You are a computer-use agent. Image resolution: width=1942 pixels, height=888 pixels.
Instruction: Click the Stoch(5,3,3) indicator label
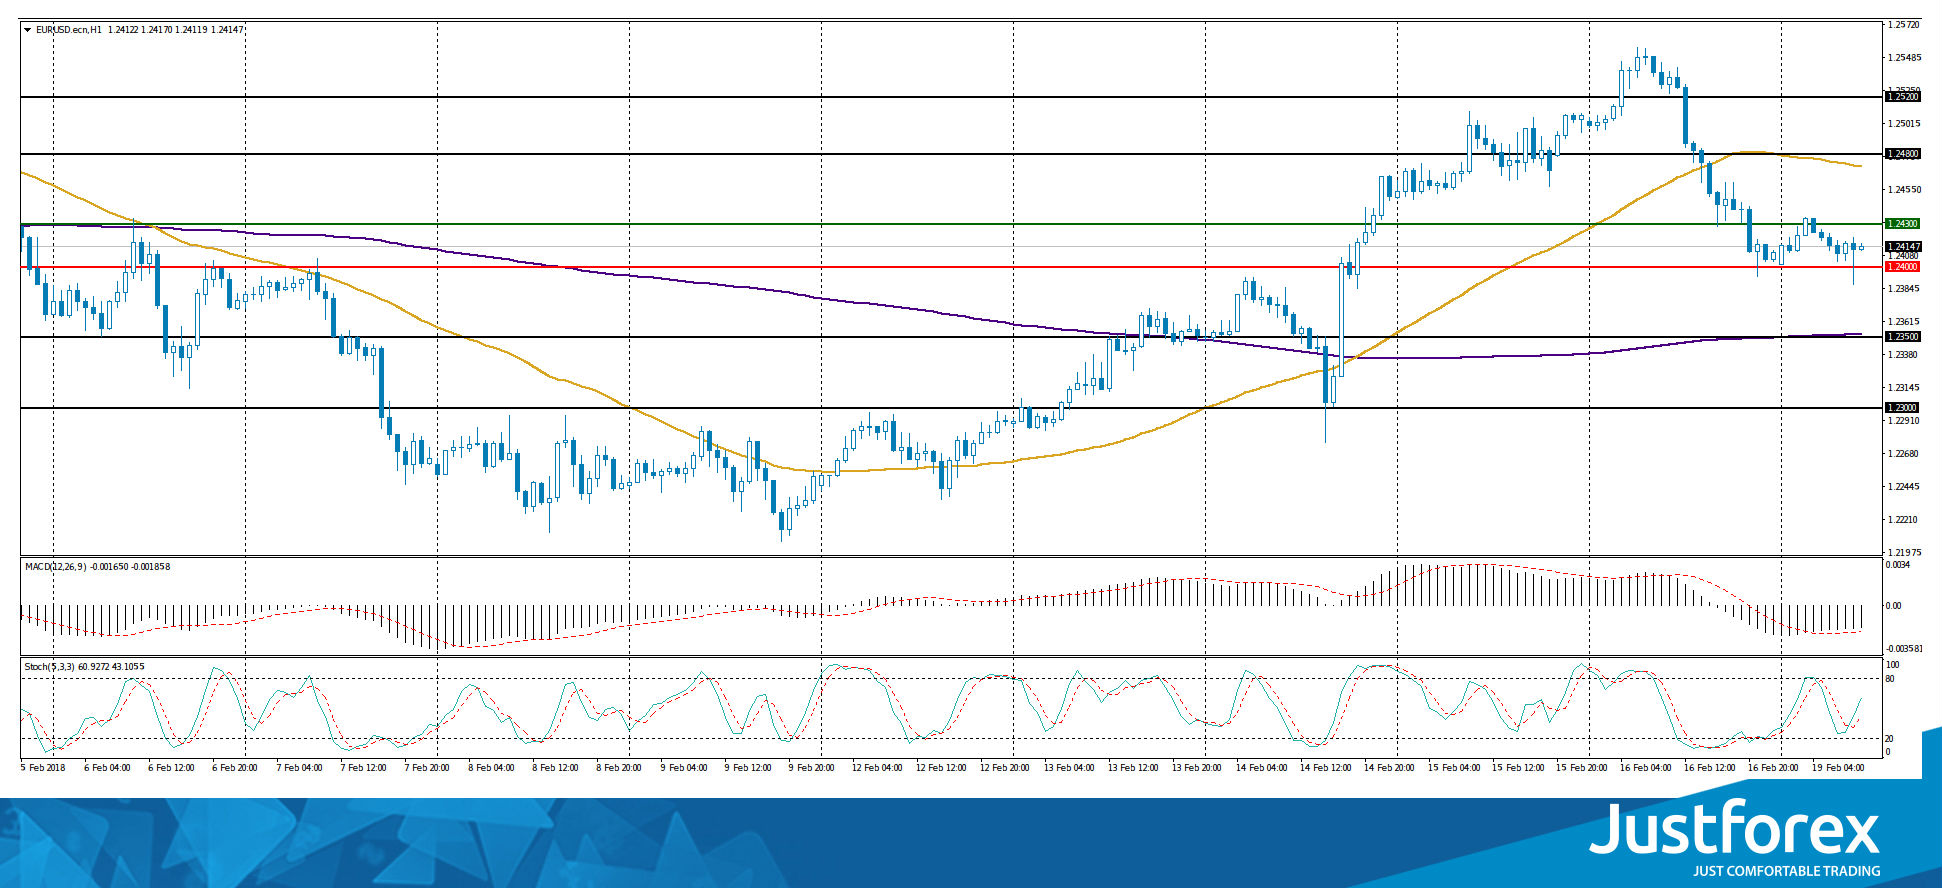coord(51,667)
